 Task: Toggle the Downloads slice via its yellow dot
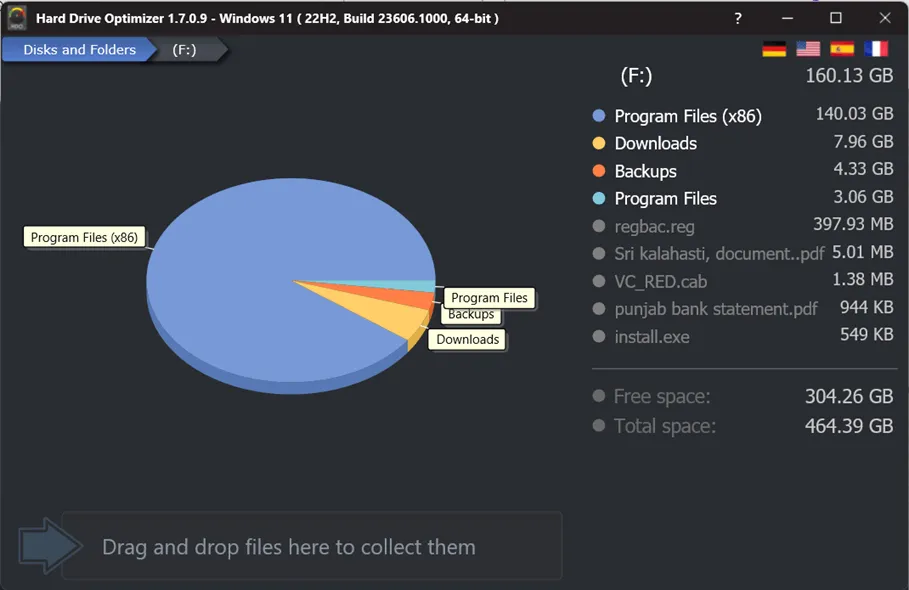point(598,143)
